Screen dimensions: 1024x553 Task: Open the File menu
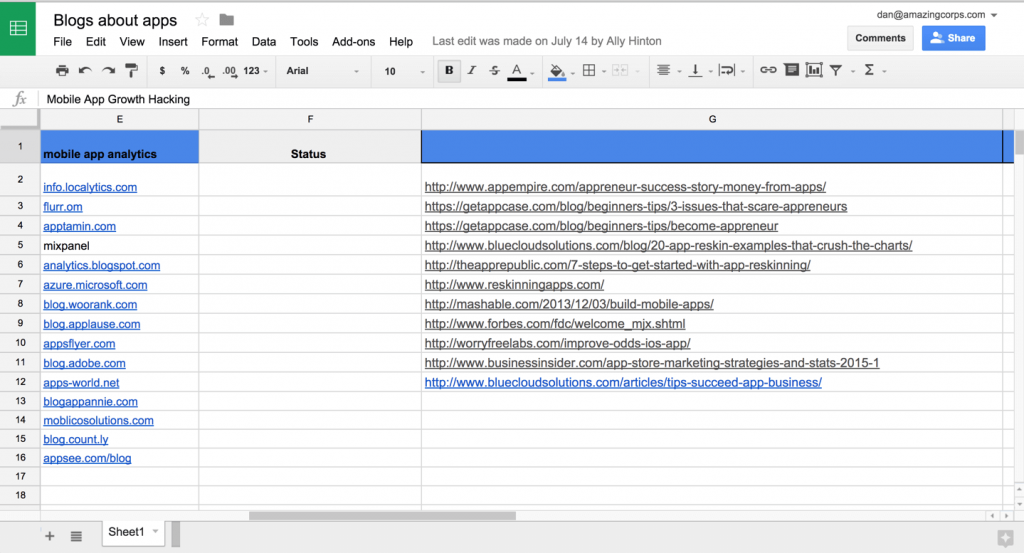62,42
